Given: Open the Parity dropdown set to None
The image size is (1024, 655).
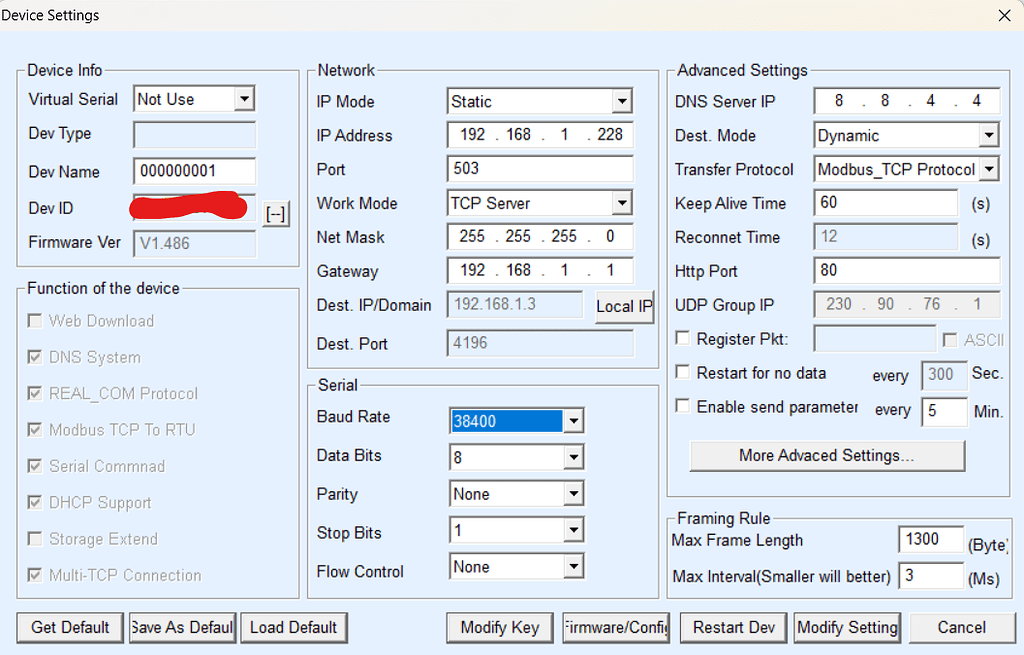Looking at the screenshot, I should coord(574,493).
